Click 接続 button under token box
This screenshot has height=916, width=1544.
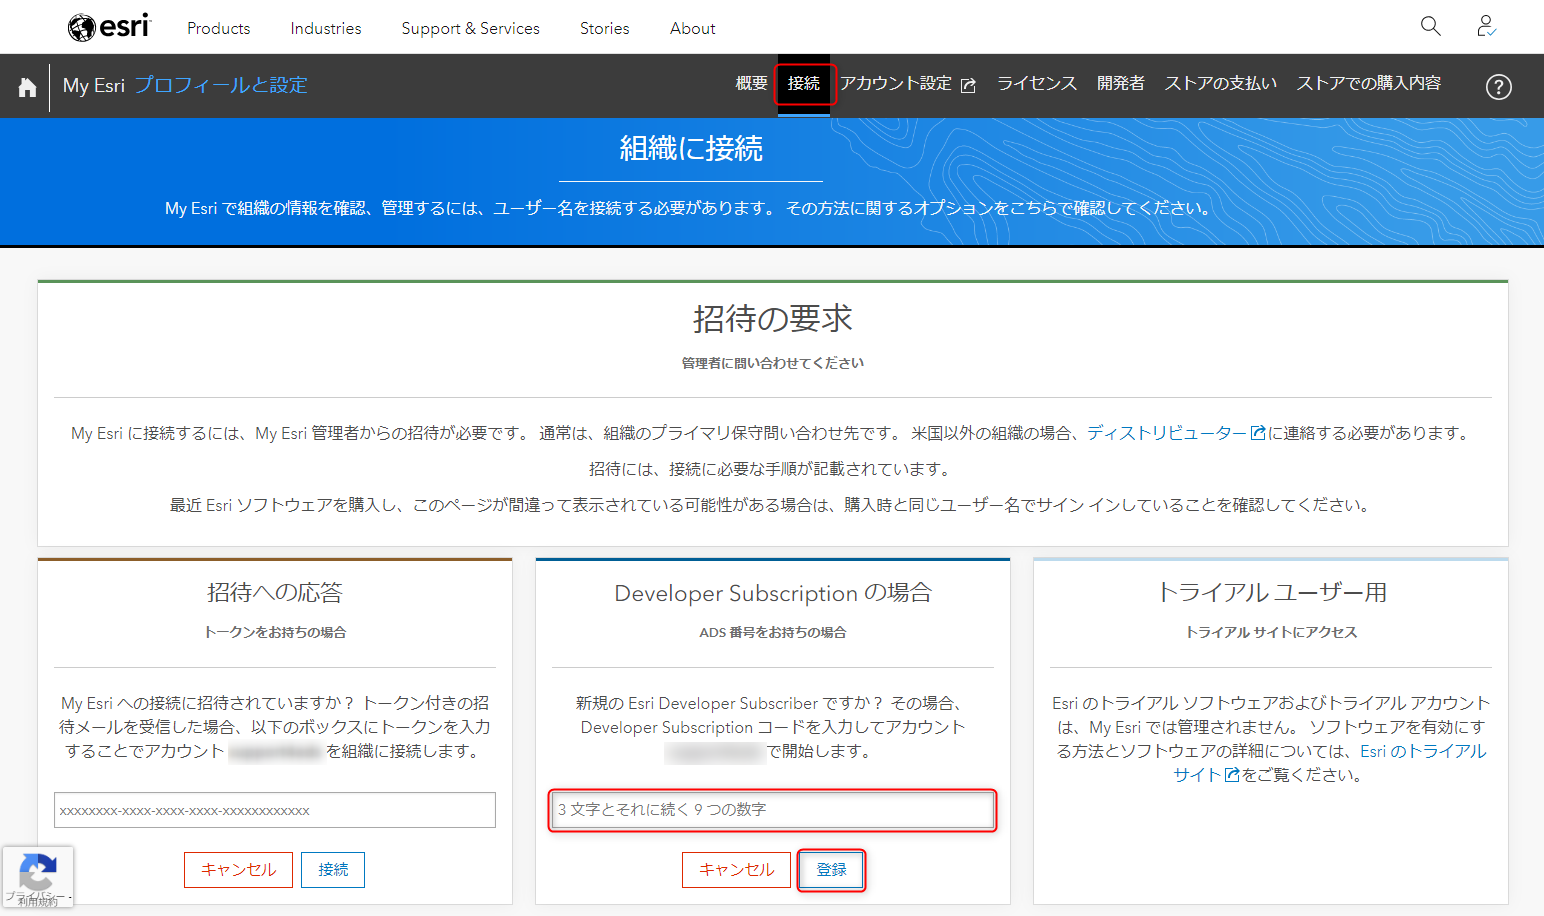(x=333, y=870)
